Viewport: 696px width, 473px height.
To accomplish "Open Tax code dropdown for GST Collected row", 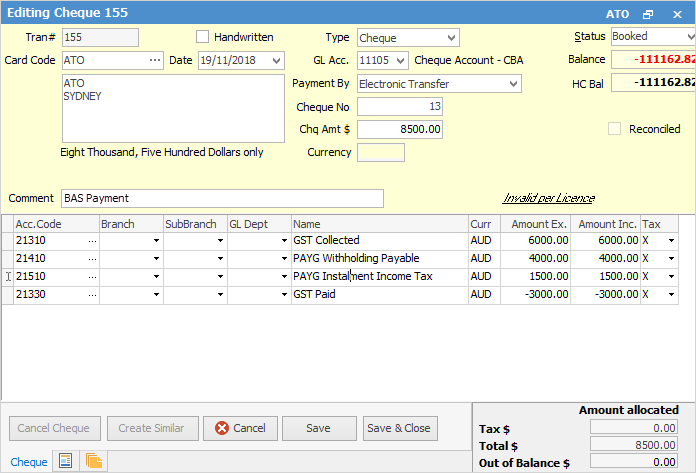I will pyautogui.click(x=670, y=241).
